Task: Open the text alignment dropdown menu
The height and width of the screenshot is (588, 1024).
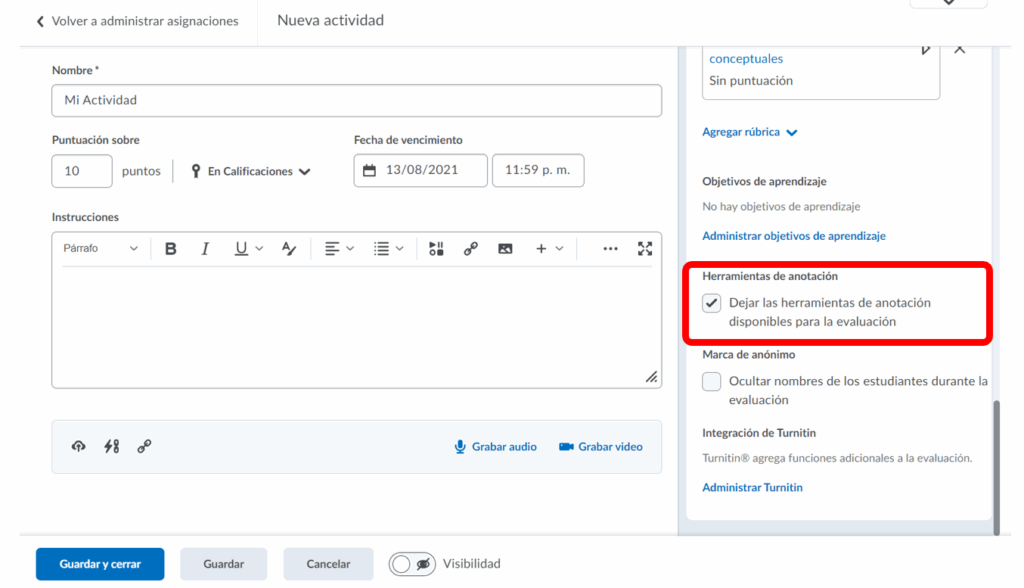Action: pos(340,249)
